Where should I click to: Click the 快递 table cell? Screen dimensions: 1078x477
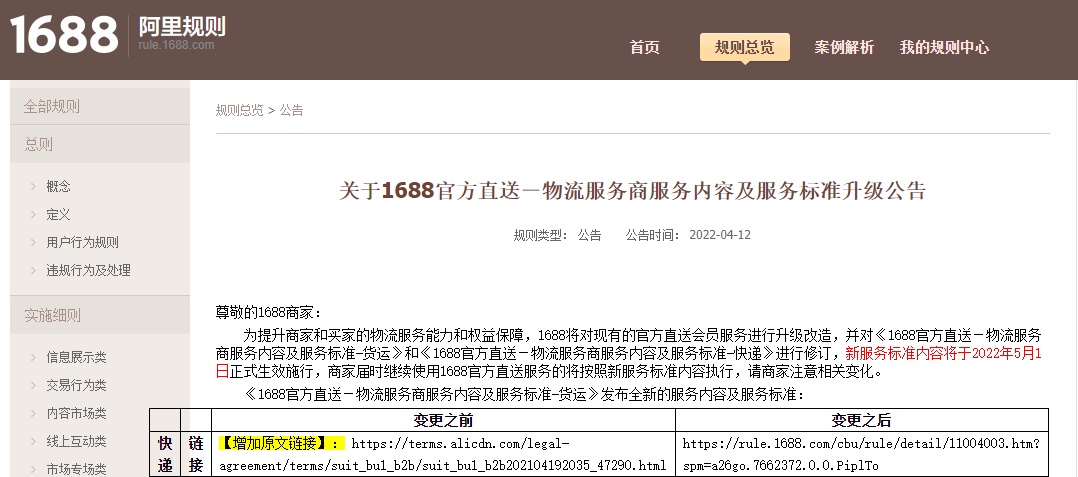click(x=165, y=454)
